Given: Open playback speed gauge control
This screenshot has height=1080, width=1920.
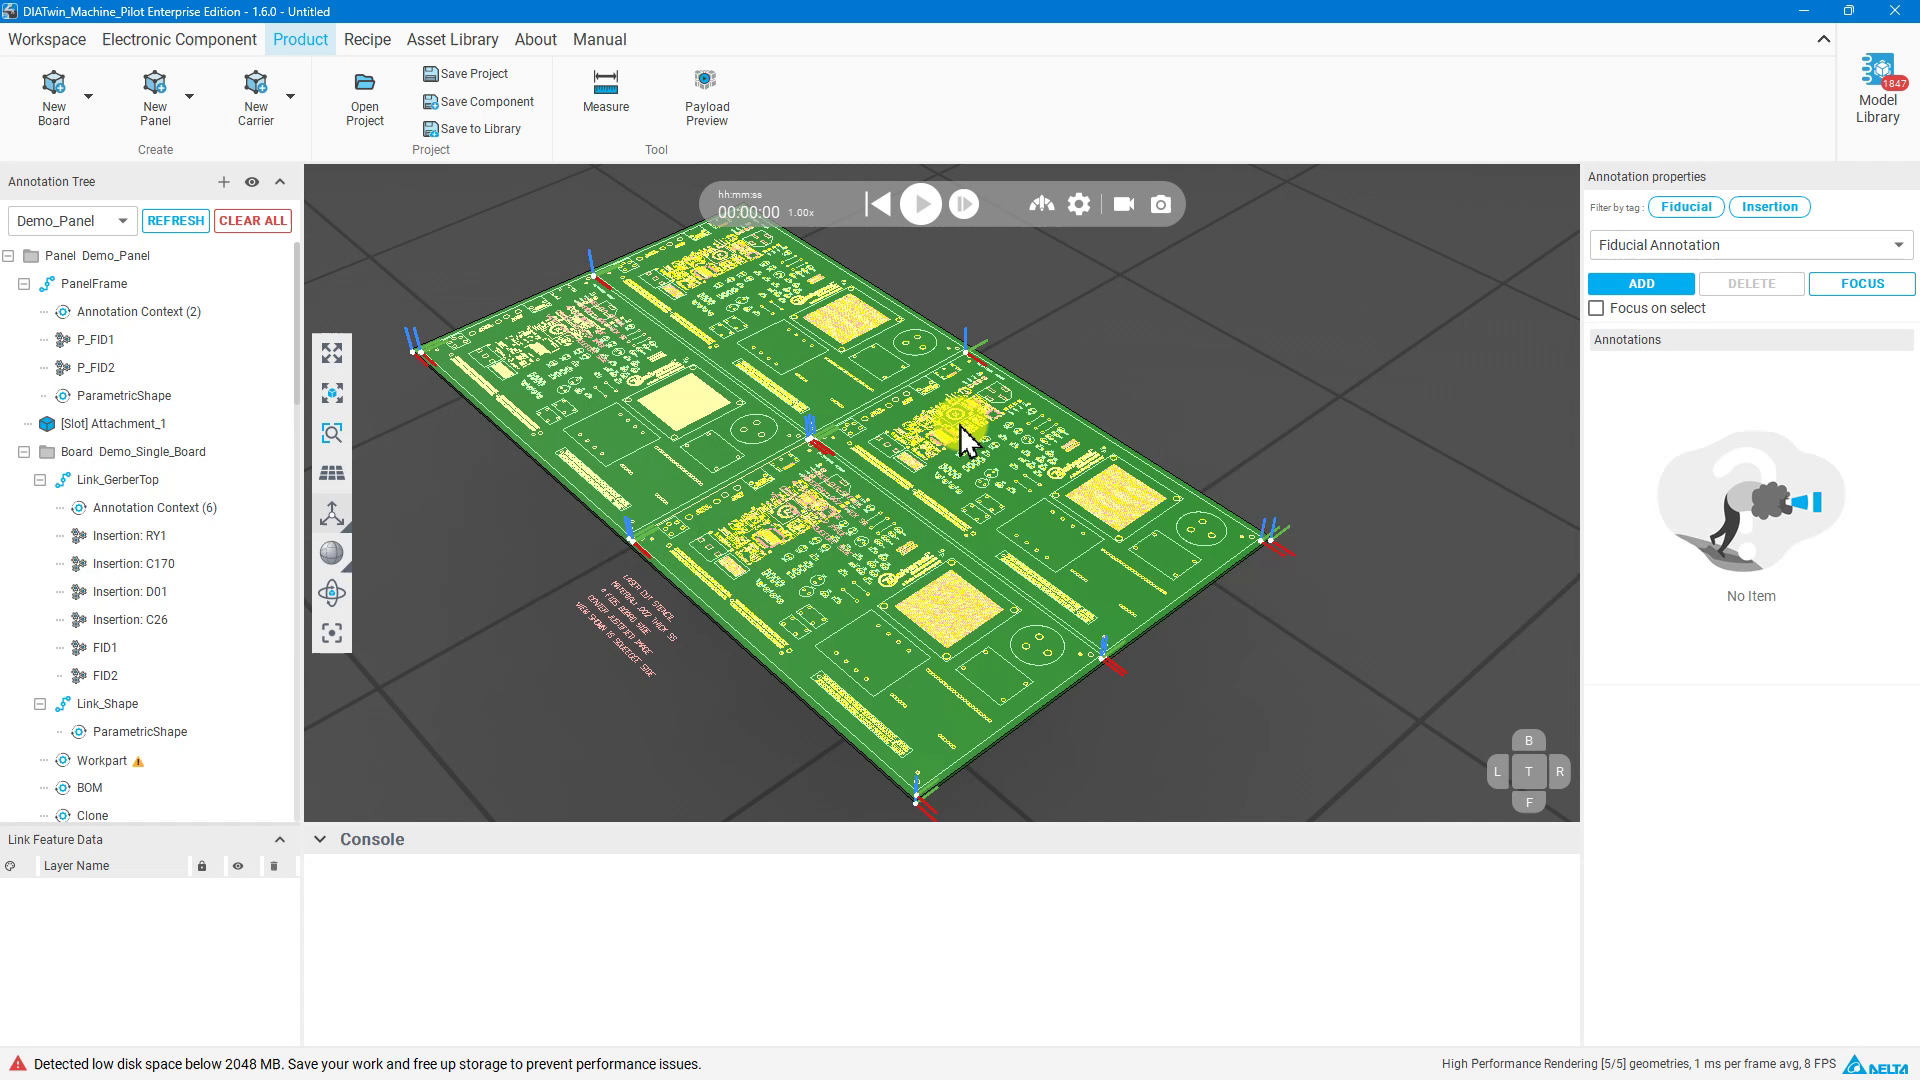Looking at the screenshot, I should (1042, 204).
